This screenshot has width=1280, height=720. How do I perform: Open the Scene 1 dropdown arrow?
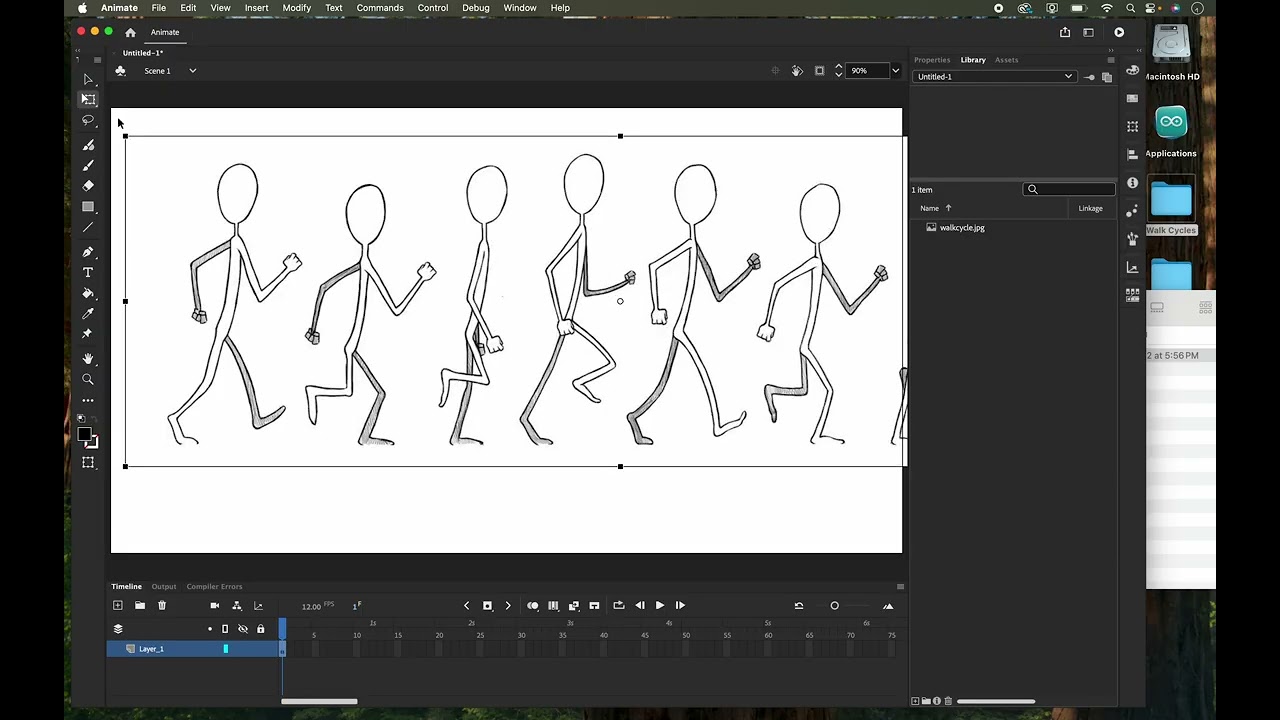(193, 71)
